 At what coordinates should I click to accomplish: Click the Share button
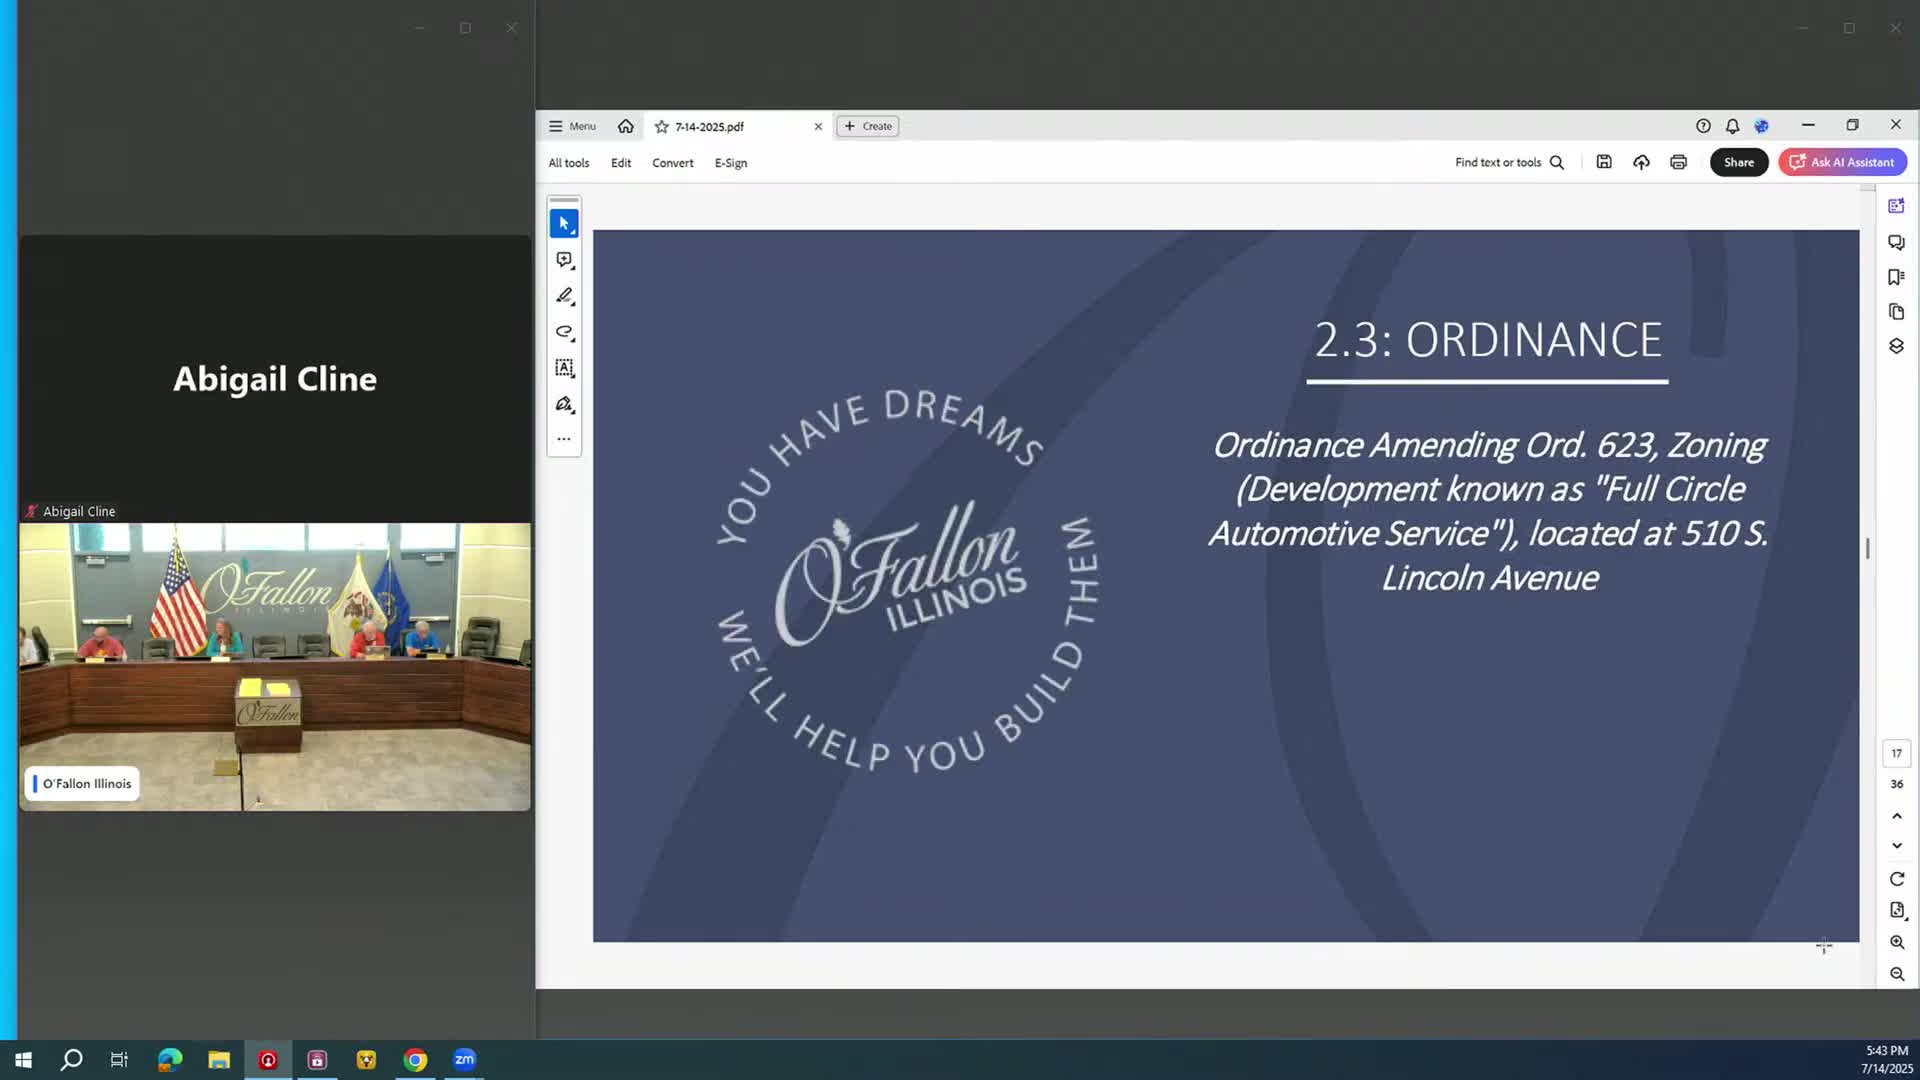[1738, 162]
